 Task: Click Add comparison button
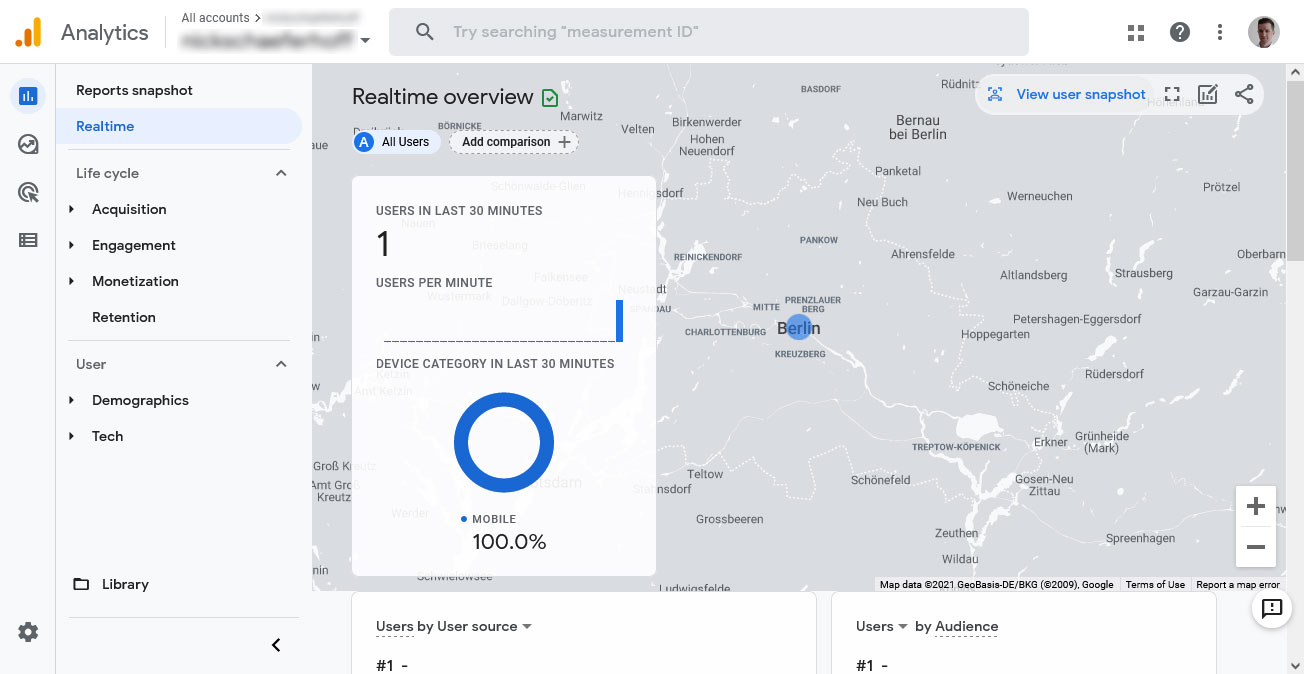[514, 142]
